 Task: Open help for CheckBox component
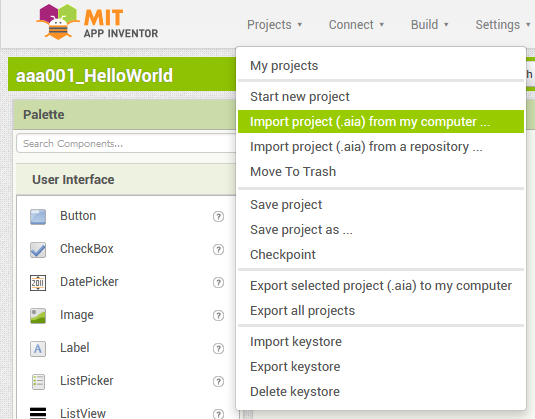pyautogui.click(x=218, y=250)
